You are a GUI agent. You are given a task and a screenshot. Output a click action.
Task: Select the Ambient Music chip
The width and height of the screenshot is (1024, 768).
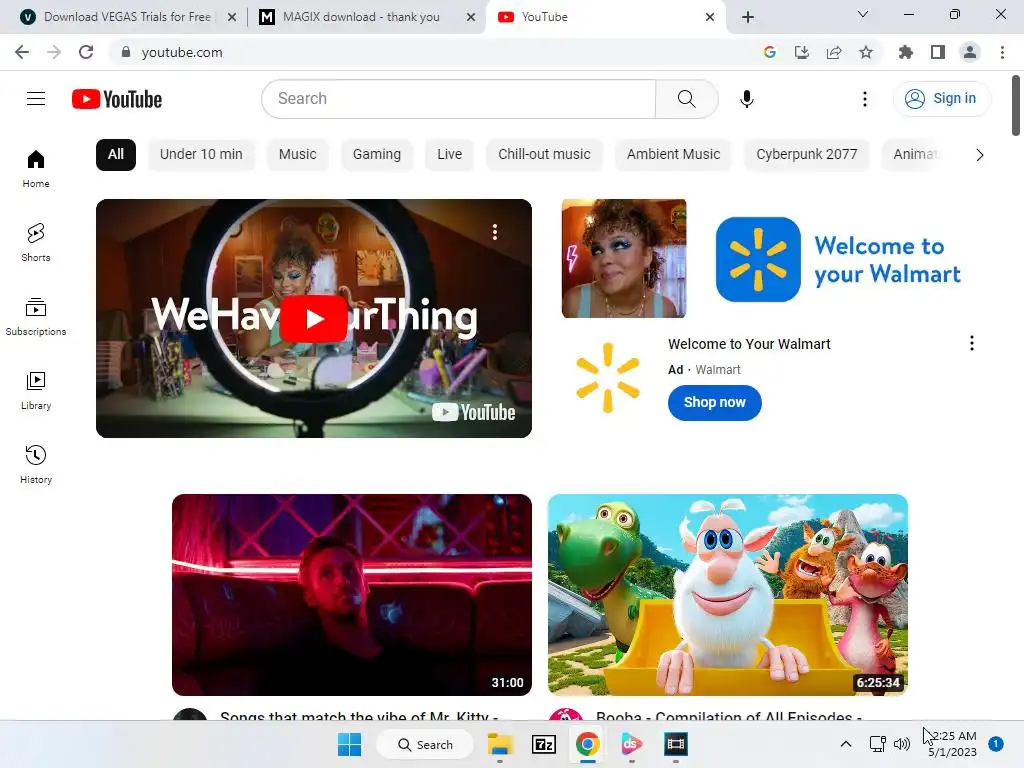click(x=673, y=155)
